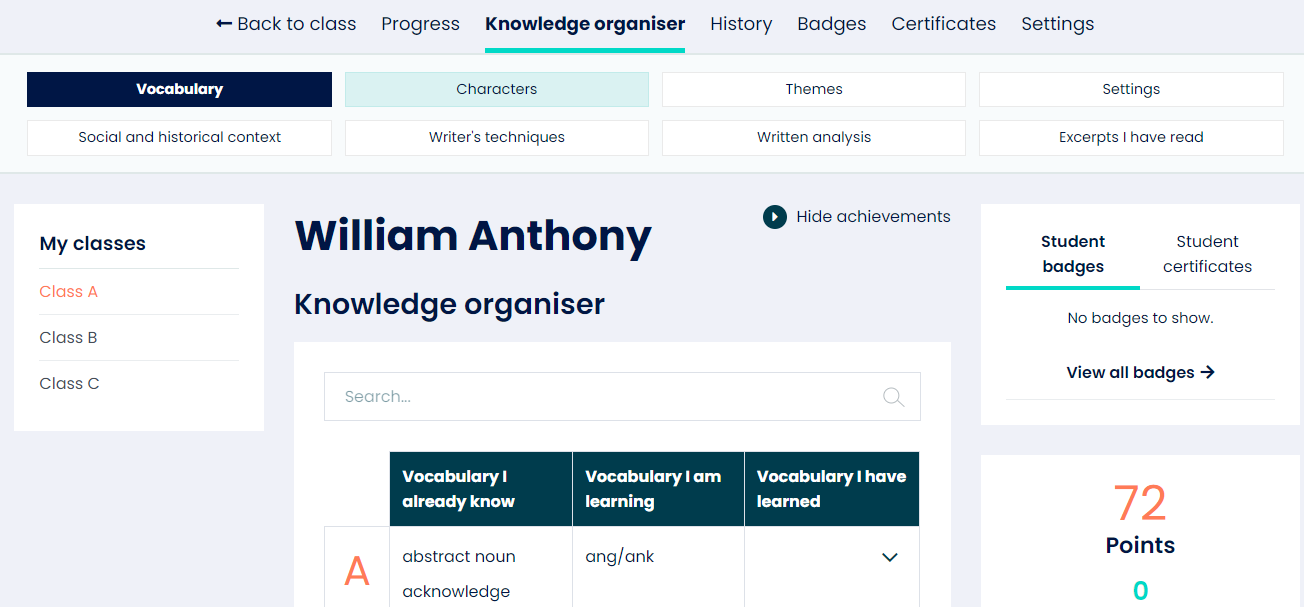Open the Certificates tab
Viewport: 1304px width, 607px height.
(x=944, y=24)
